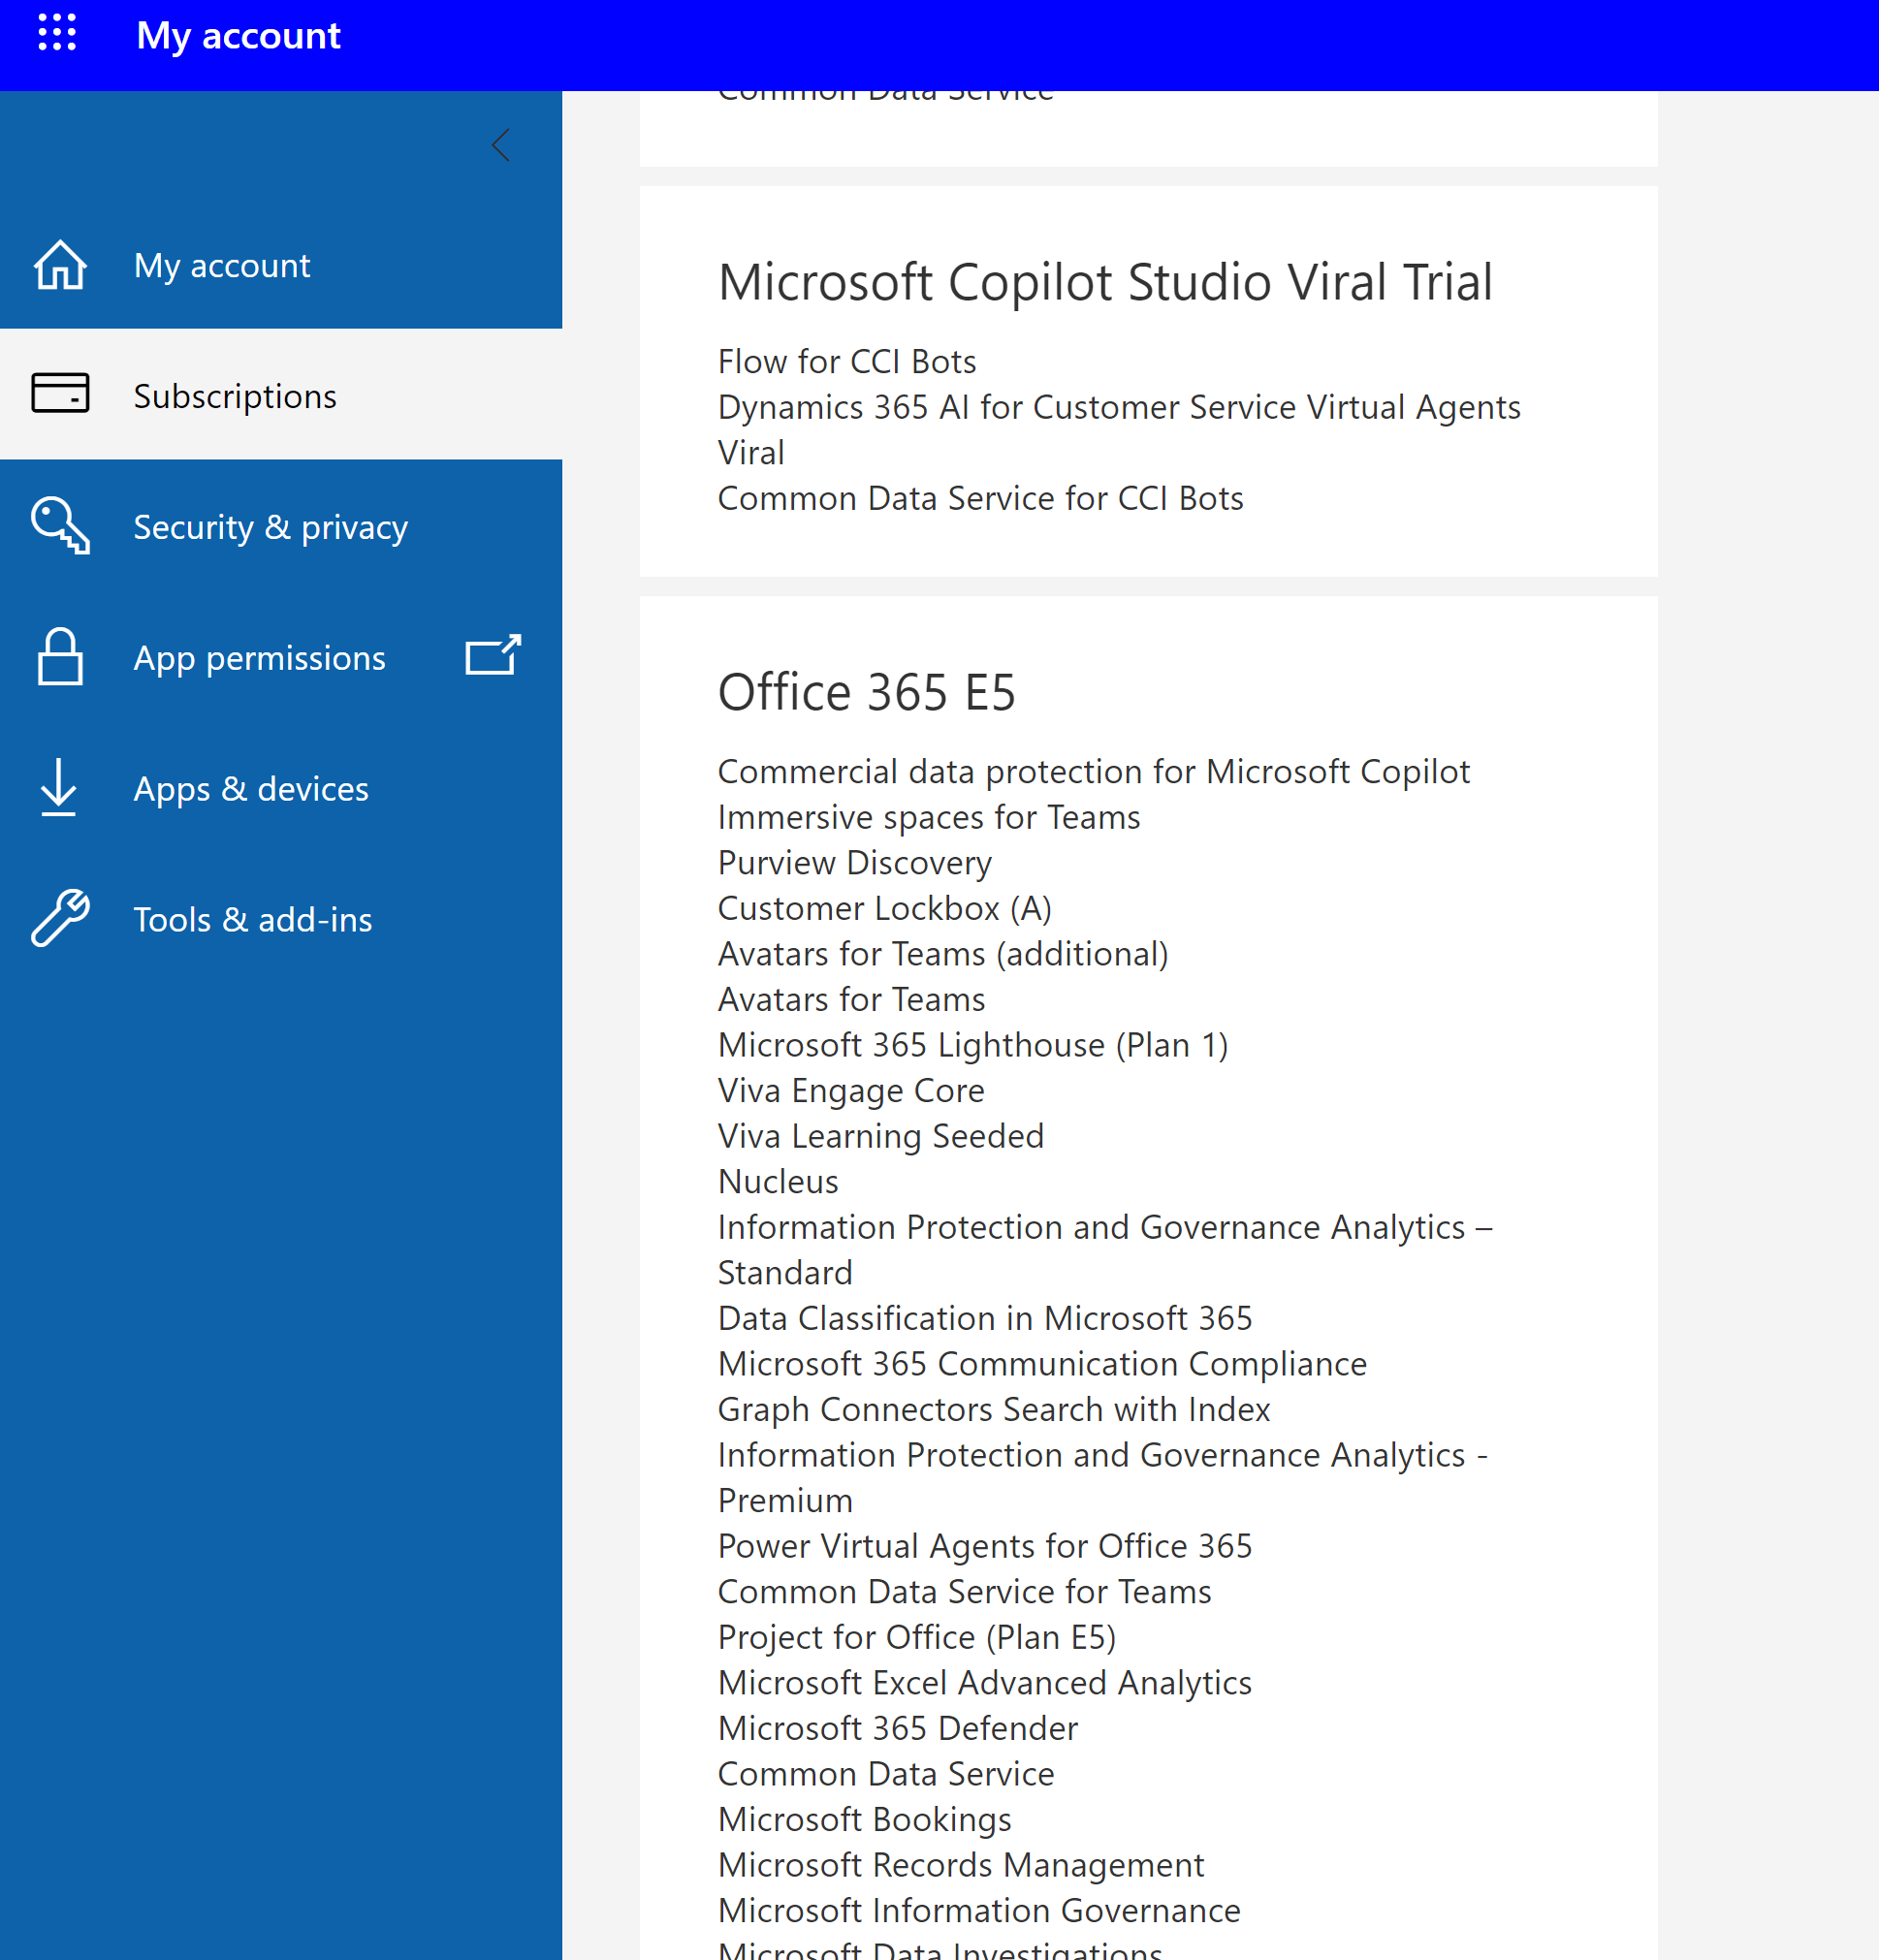Click Microsoft Excel Advanced Analytics
Image resolution: width=1879 pixels, height=1960 pixels.
click(x=984, y=1682)
